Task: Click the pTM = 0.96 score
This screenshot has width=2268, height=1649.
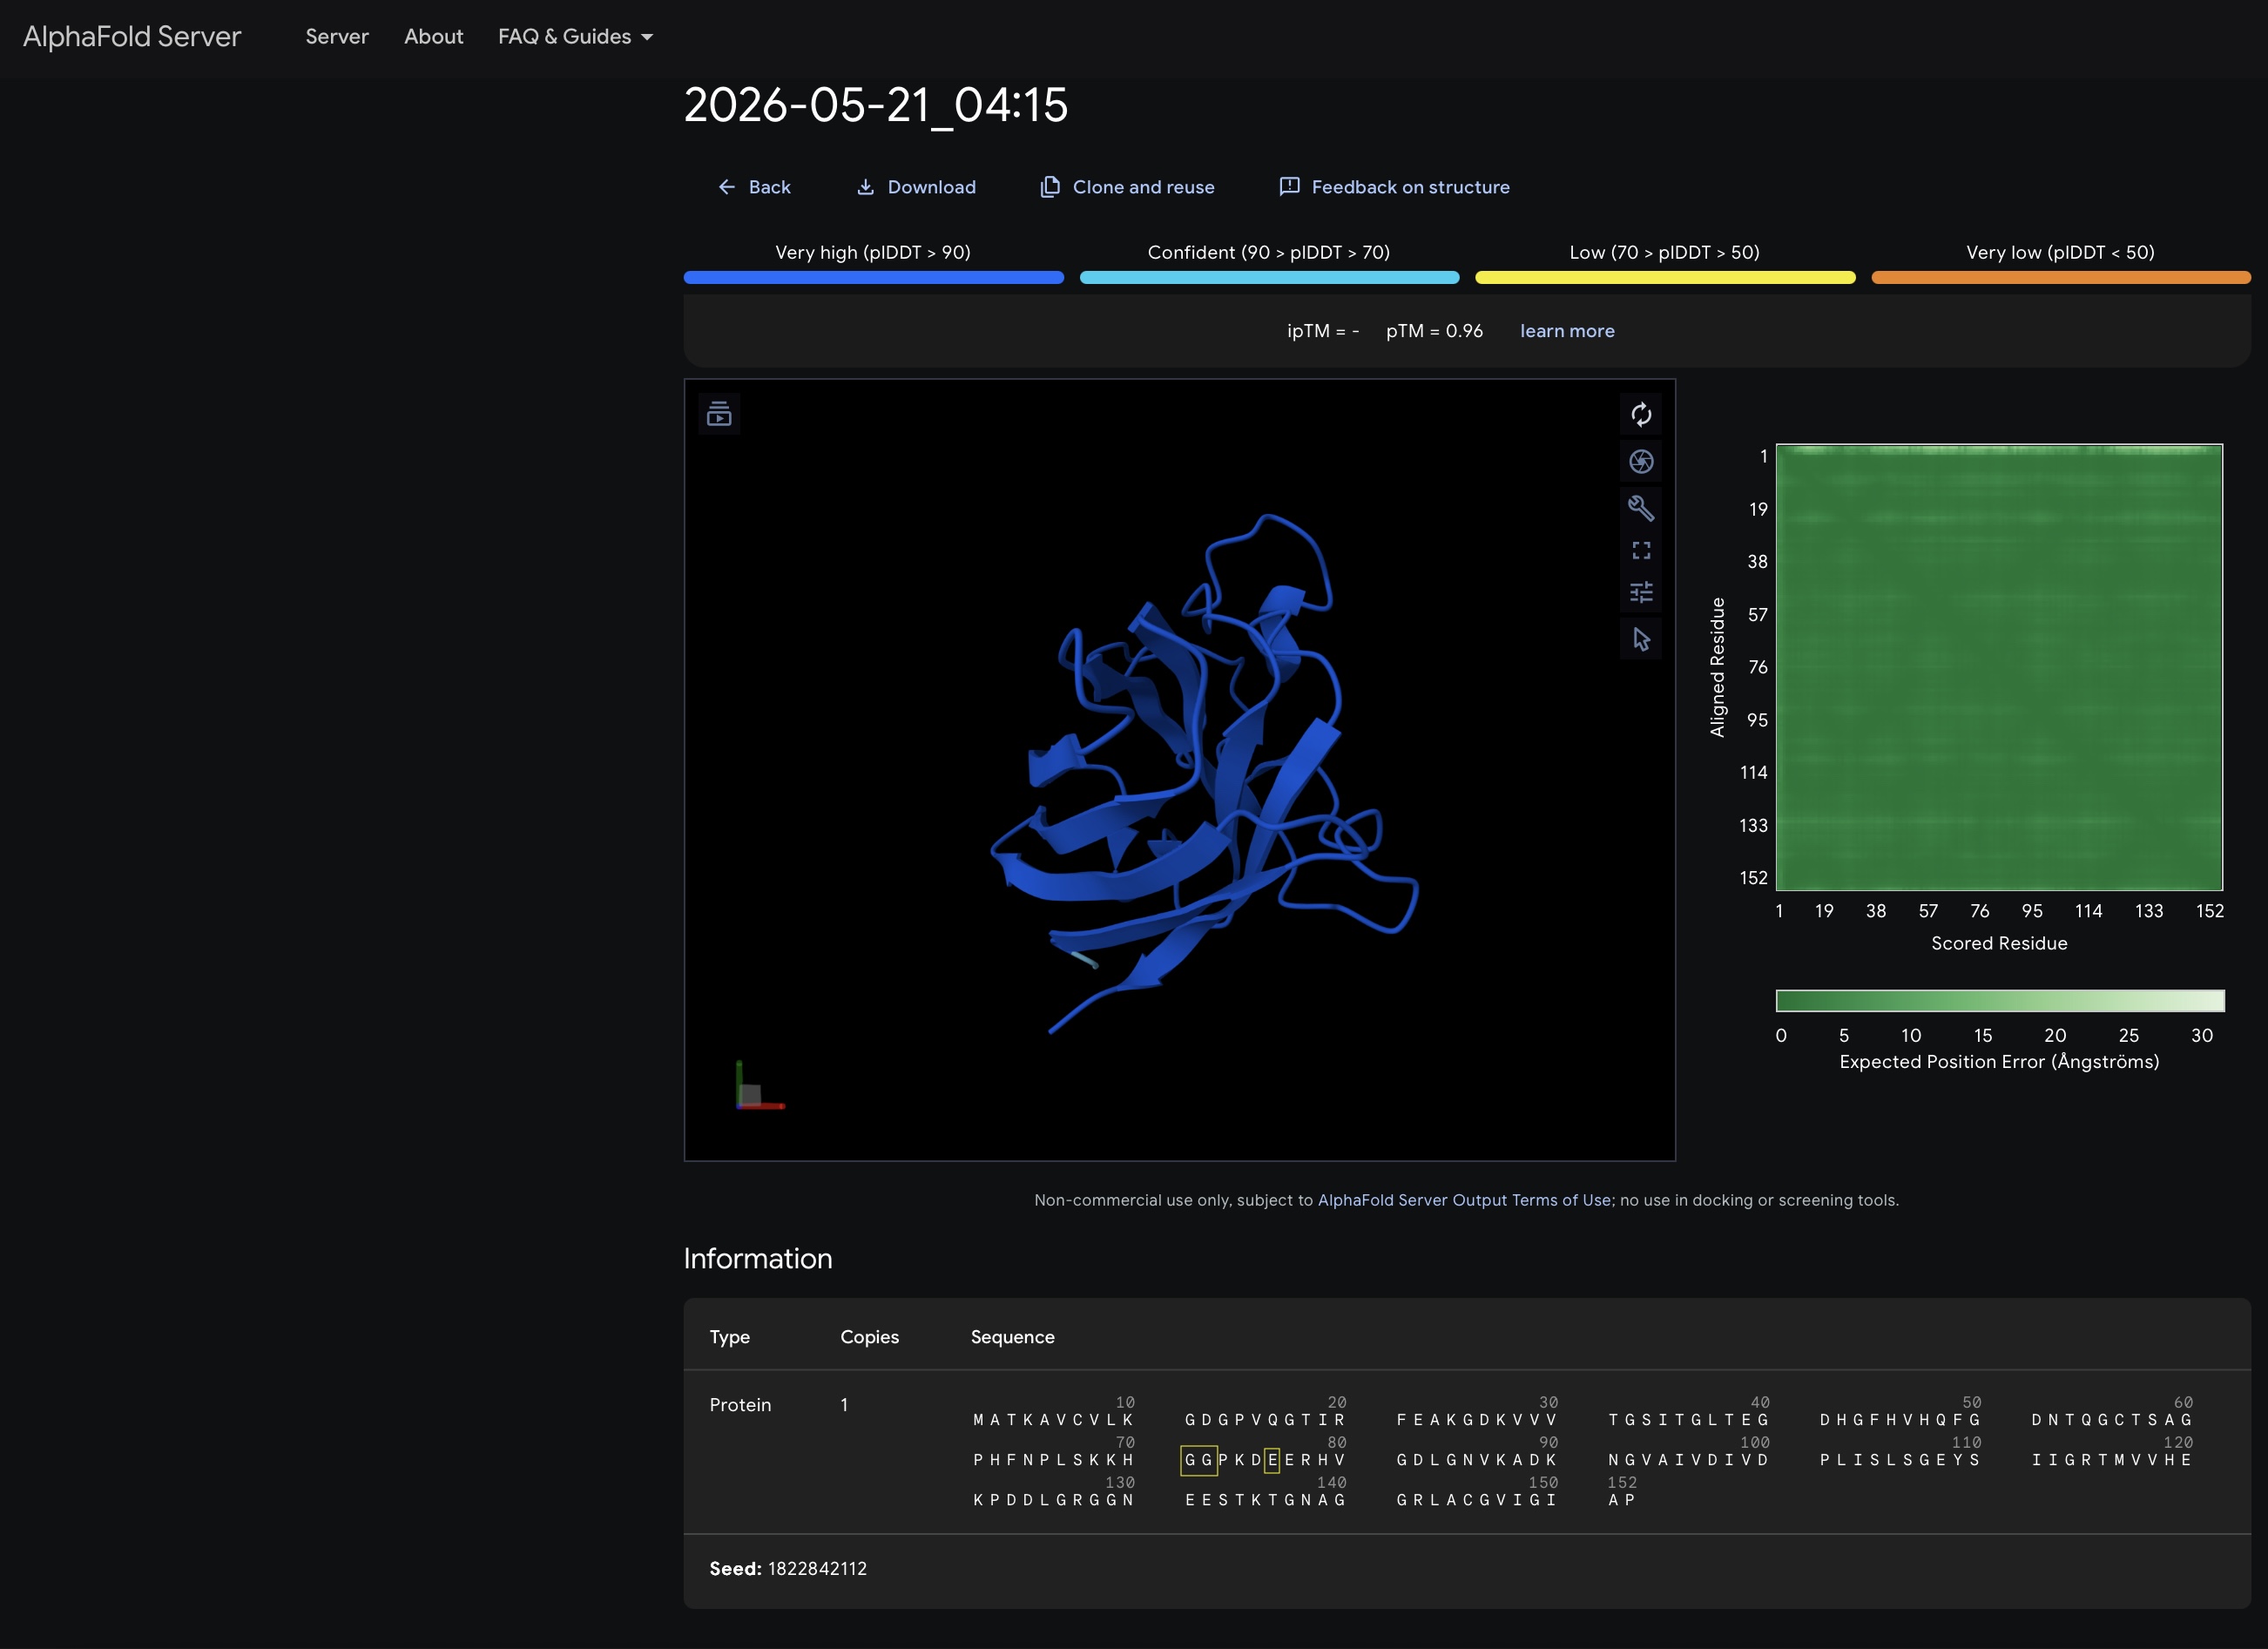Action: tap(1434, 331)
